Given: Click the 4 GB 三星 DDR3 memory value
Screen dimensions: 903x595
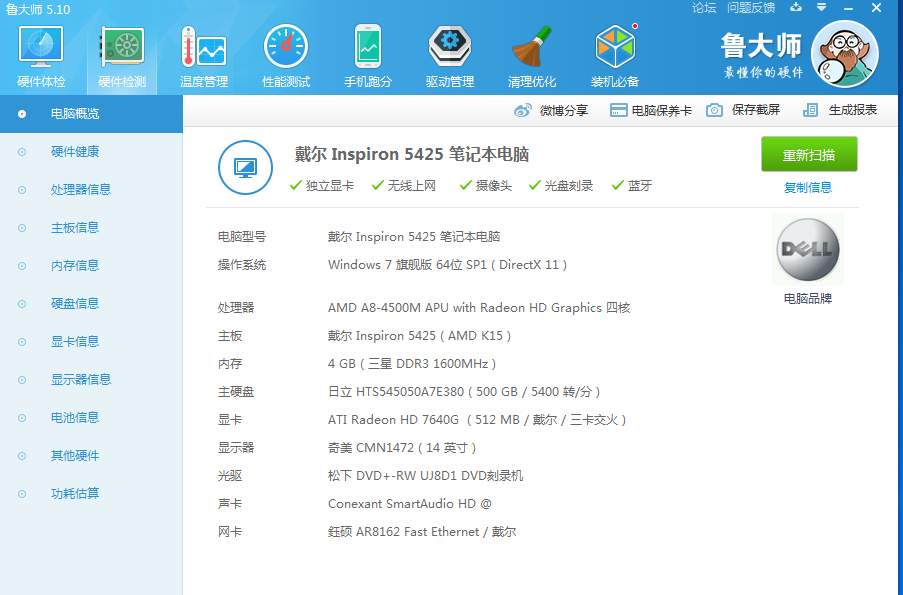Looking at the screenshot, I should 412,364.
